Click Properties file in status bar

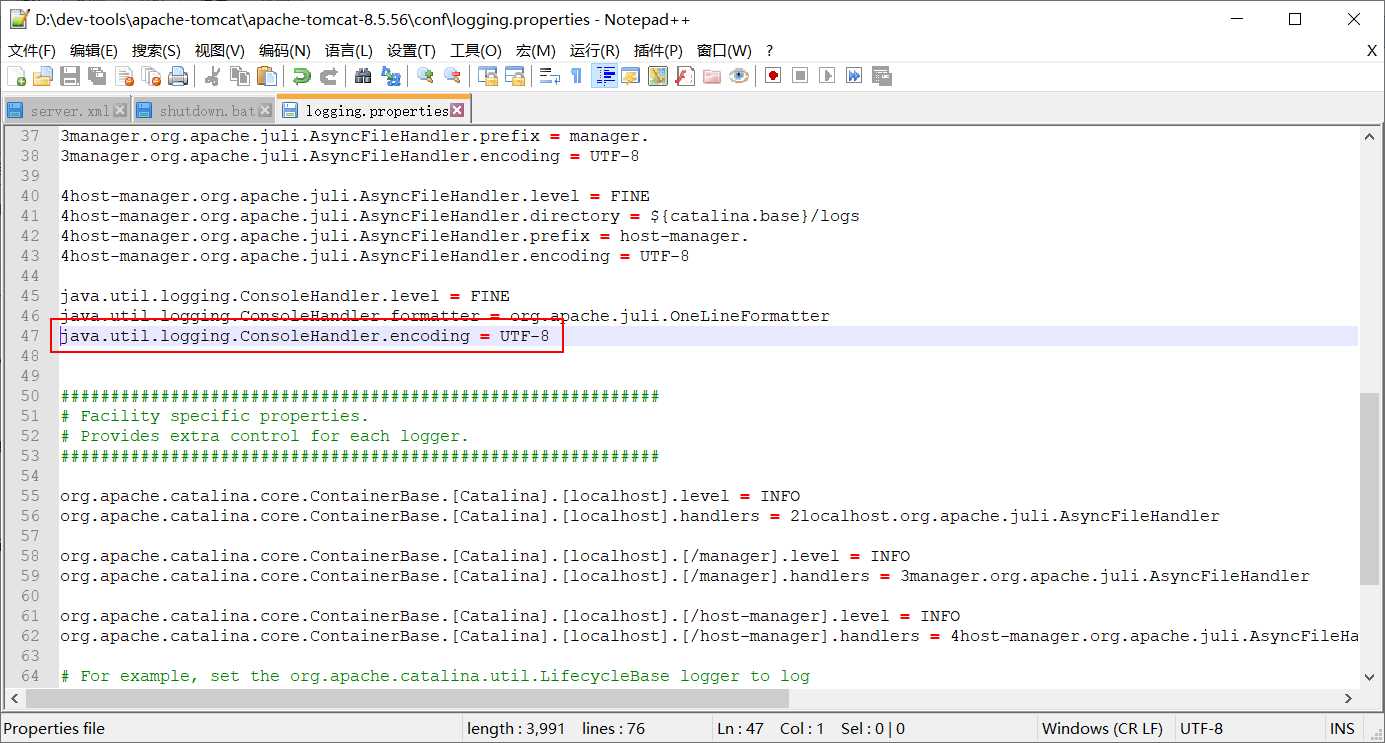point(54,729)
